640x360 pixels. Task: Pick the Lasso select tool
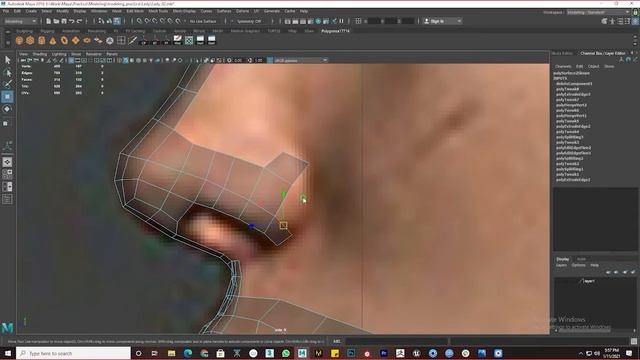[7, 73]
